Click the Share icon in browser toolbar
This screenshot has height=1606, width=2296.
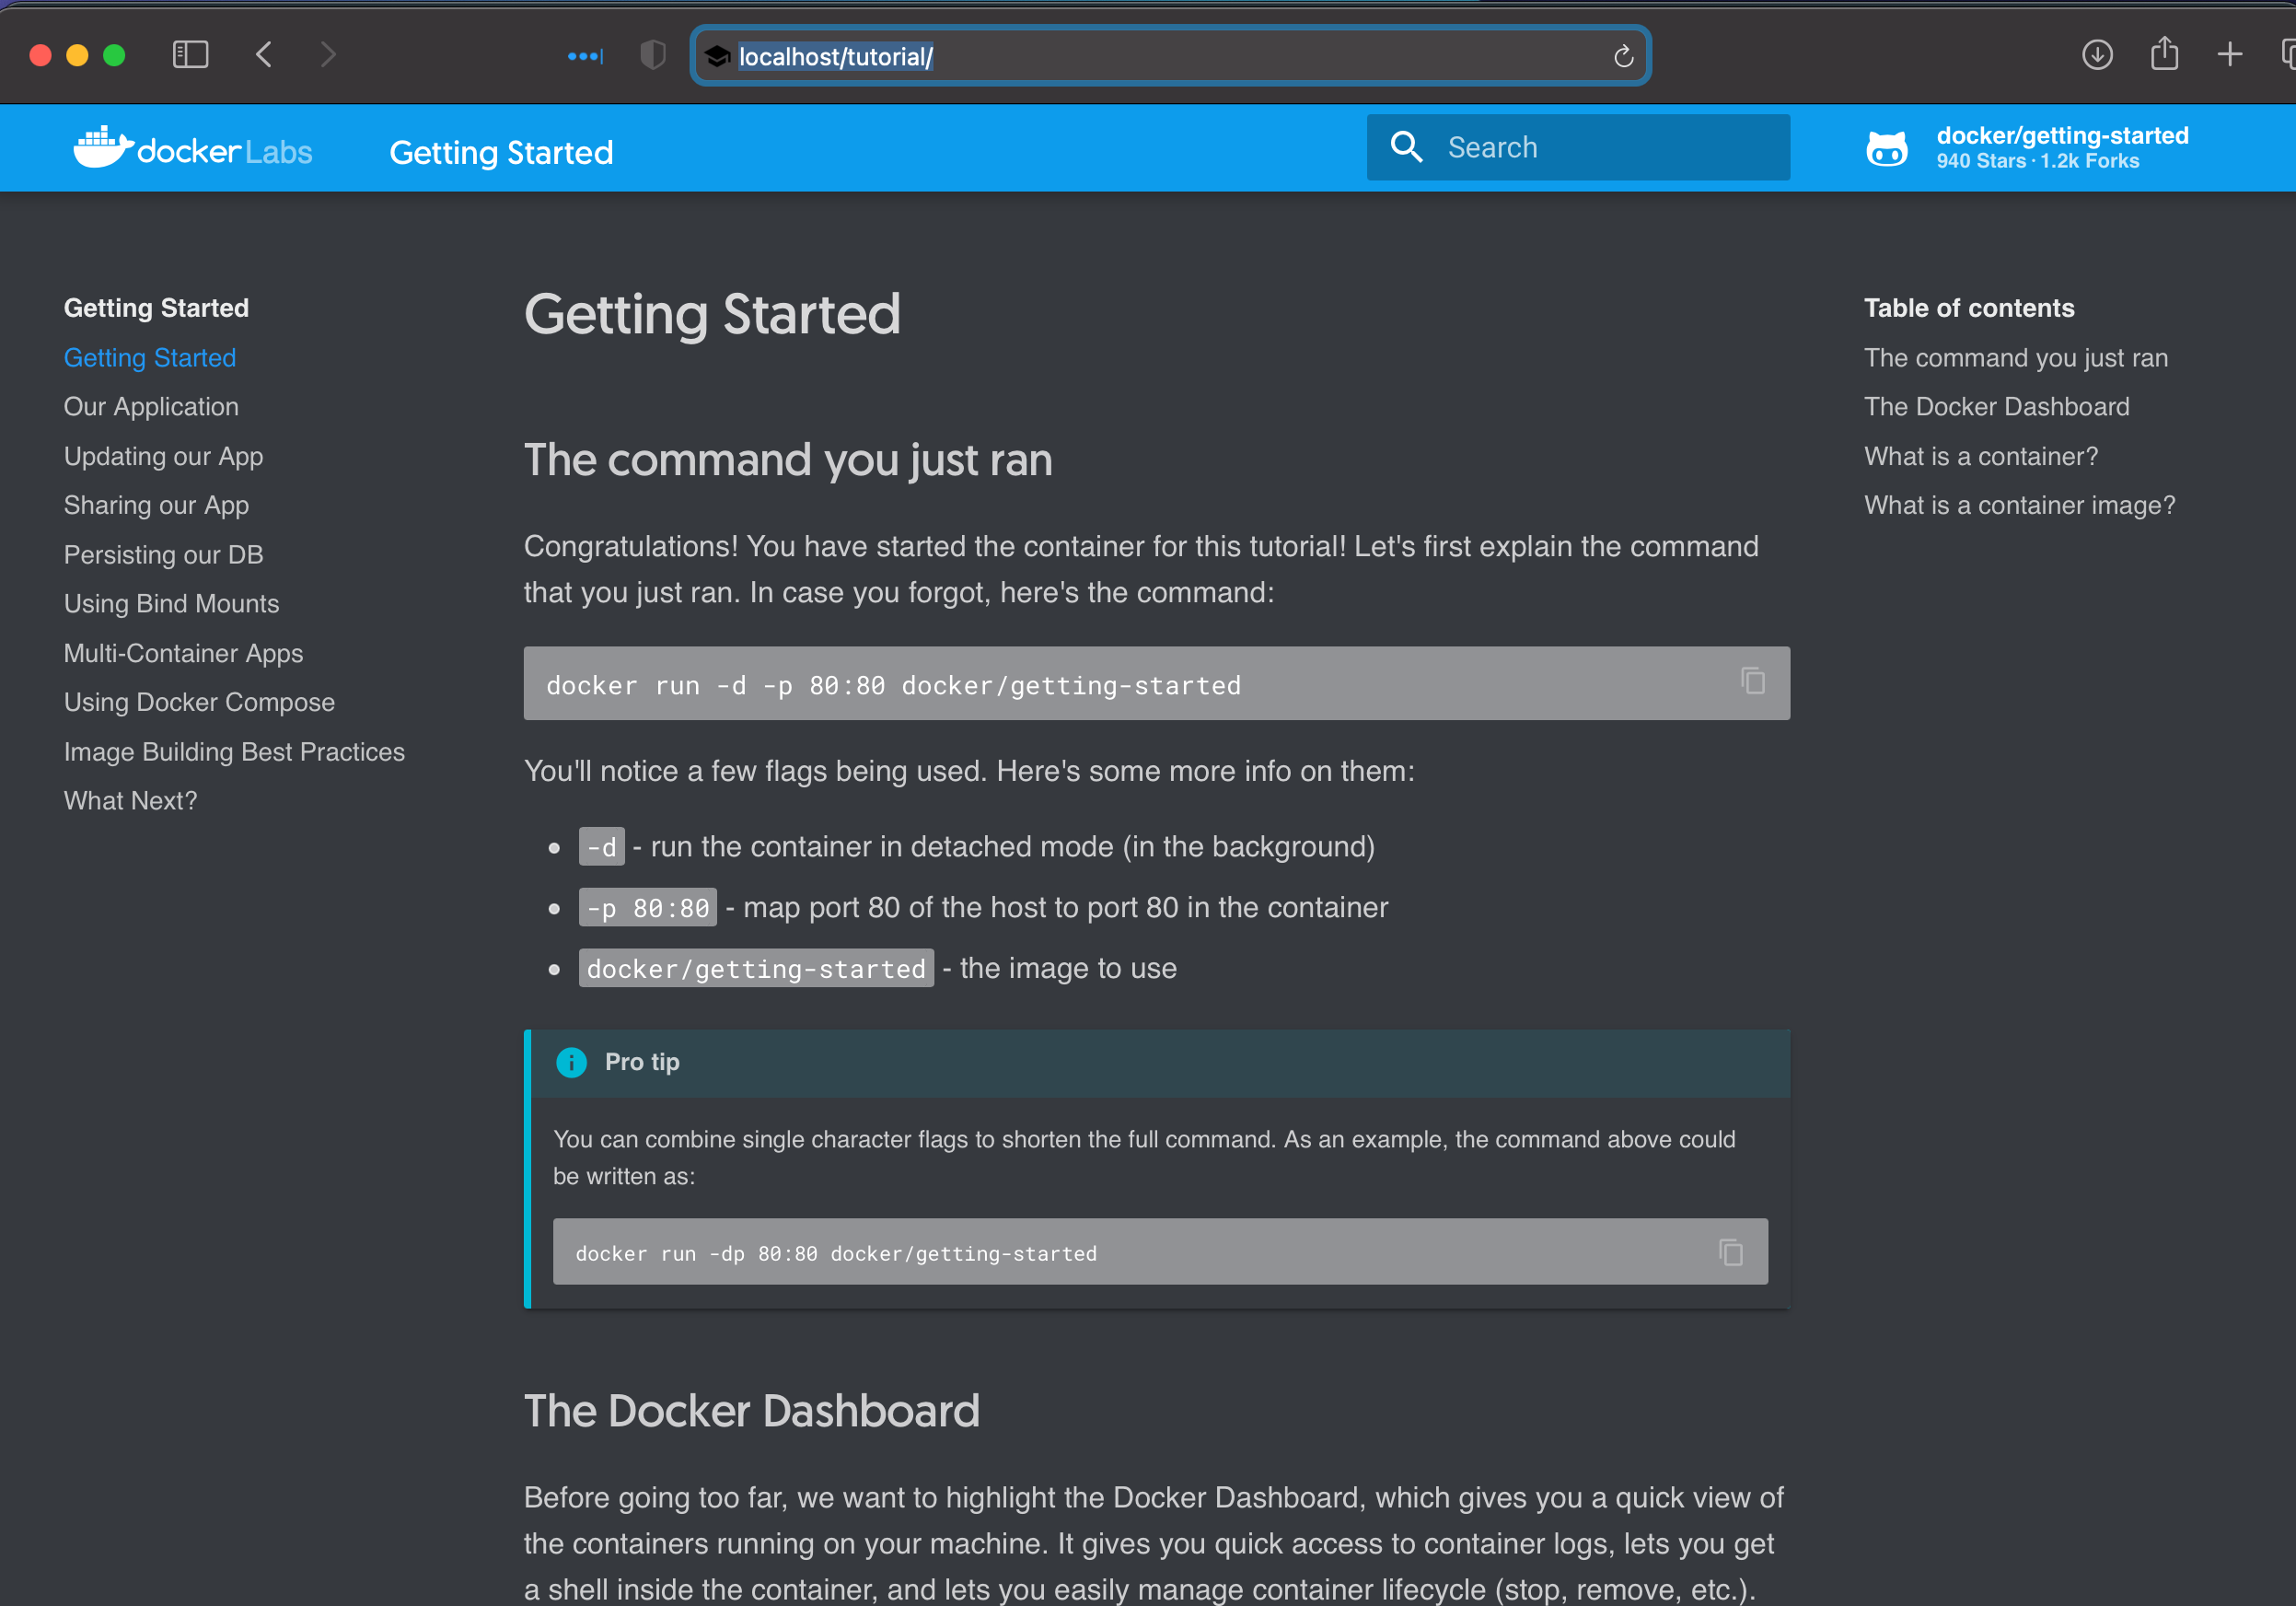(2164, 53)
